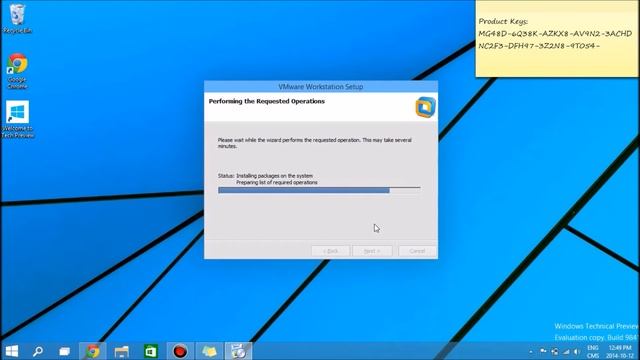Click the disabled Back button
Screen dimensions: 640x360
click(x=330, y=251)
